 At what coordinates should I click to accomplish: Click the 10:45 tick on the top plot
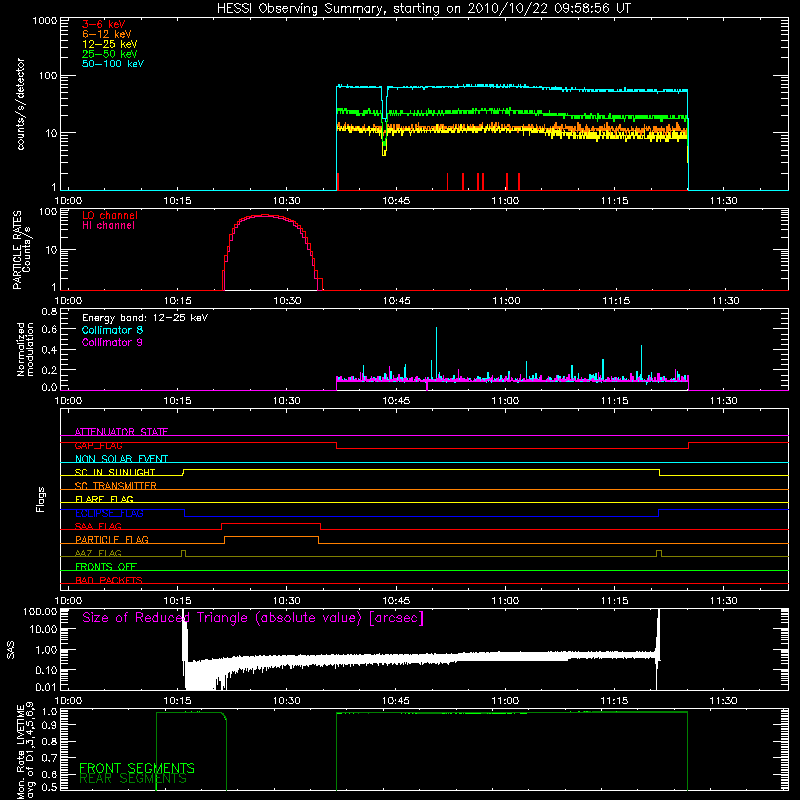(396, 201)
